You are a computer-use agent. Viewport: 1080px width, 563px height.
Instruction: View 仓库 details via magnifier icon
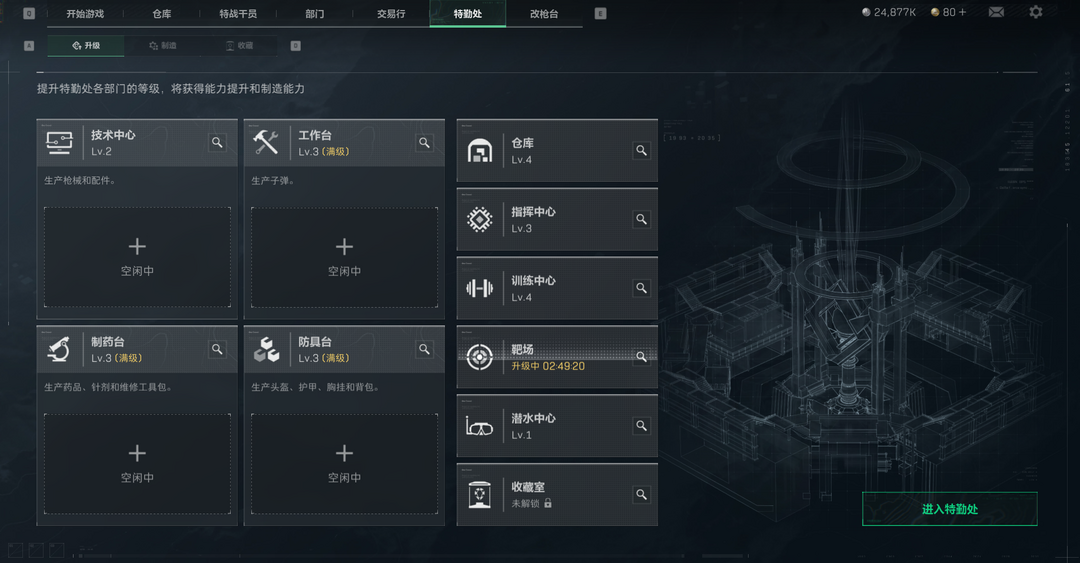click(641, 150)
